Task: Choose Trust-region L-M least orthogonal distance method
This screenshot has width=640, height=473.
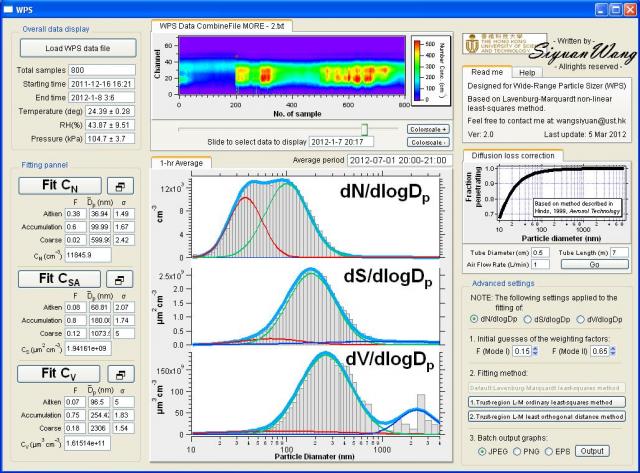Action: 547,417
